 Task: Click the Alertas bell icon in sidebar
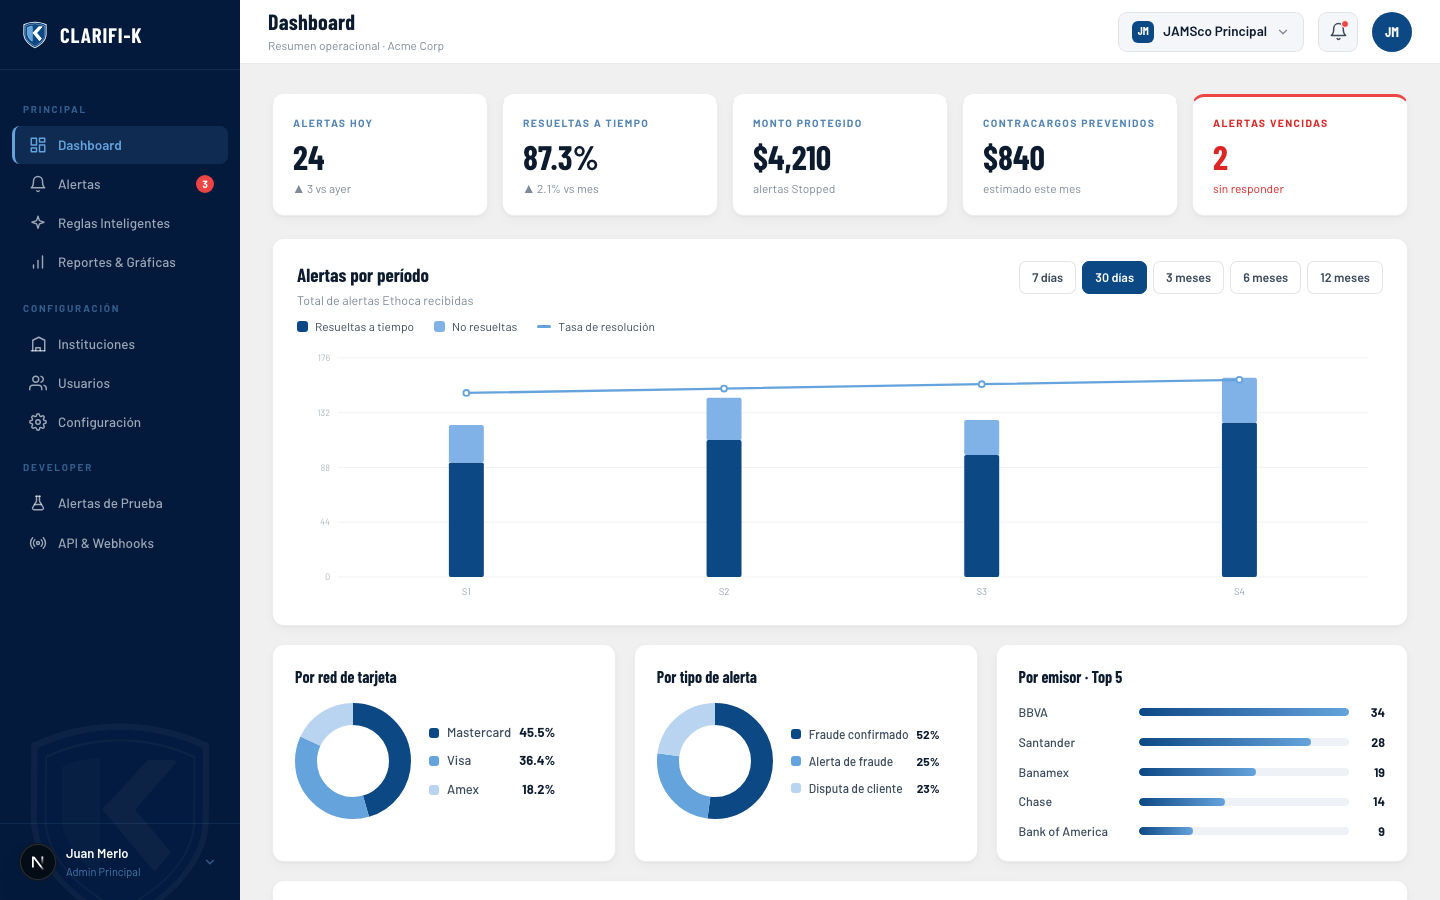coord(38,184)
